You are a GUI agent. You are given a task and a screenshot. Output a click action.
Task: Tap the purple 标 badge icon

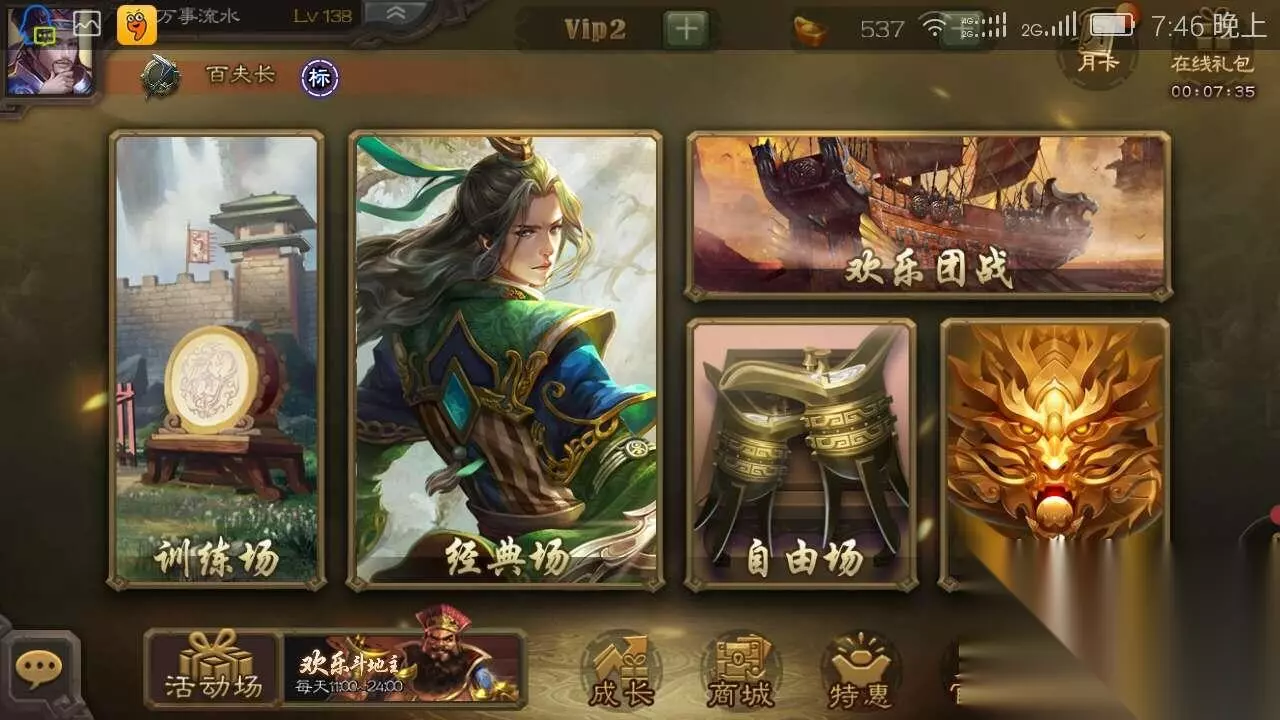coord(320,78)
